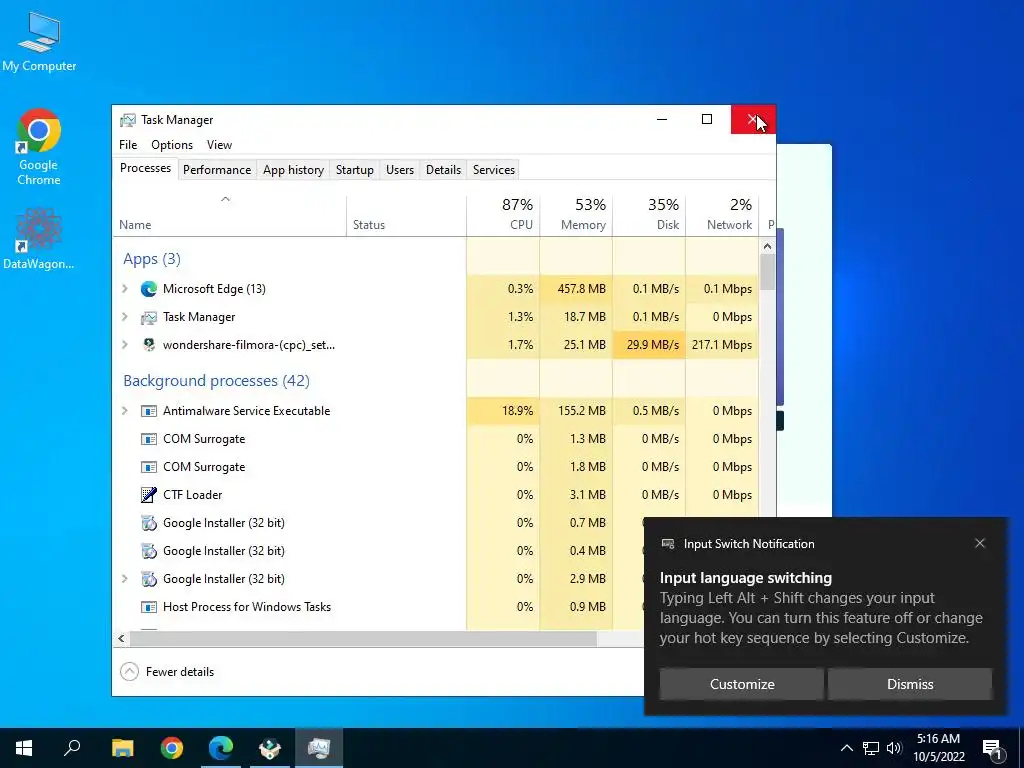Switch to the Details tab
1024x768 pixels.
443,170
